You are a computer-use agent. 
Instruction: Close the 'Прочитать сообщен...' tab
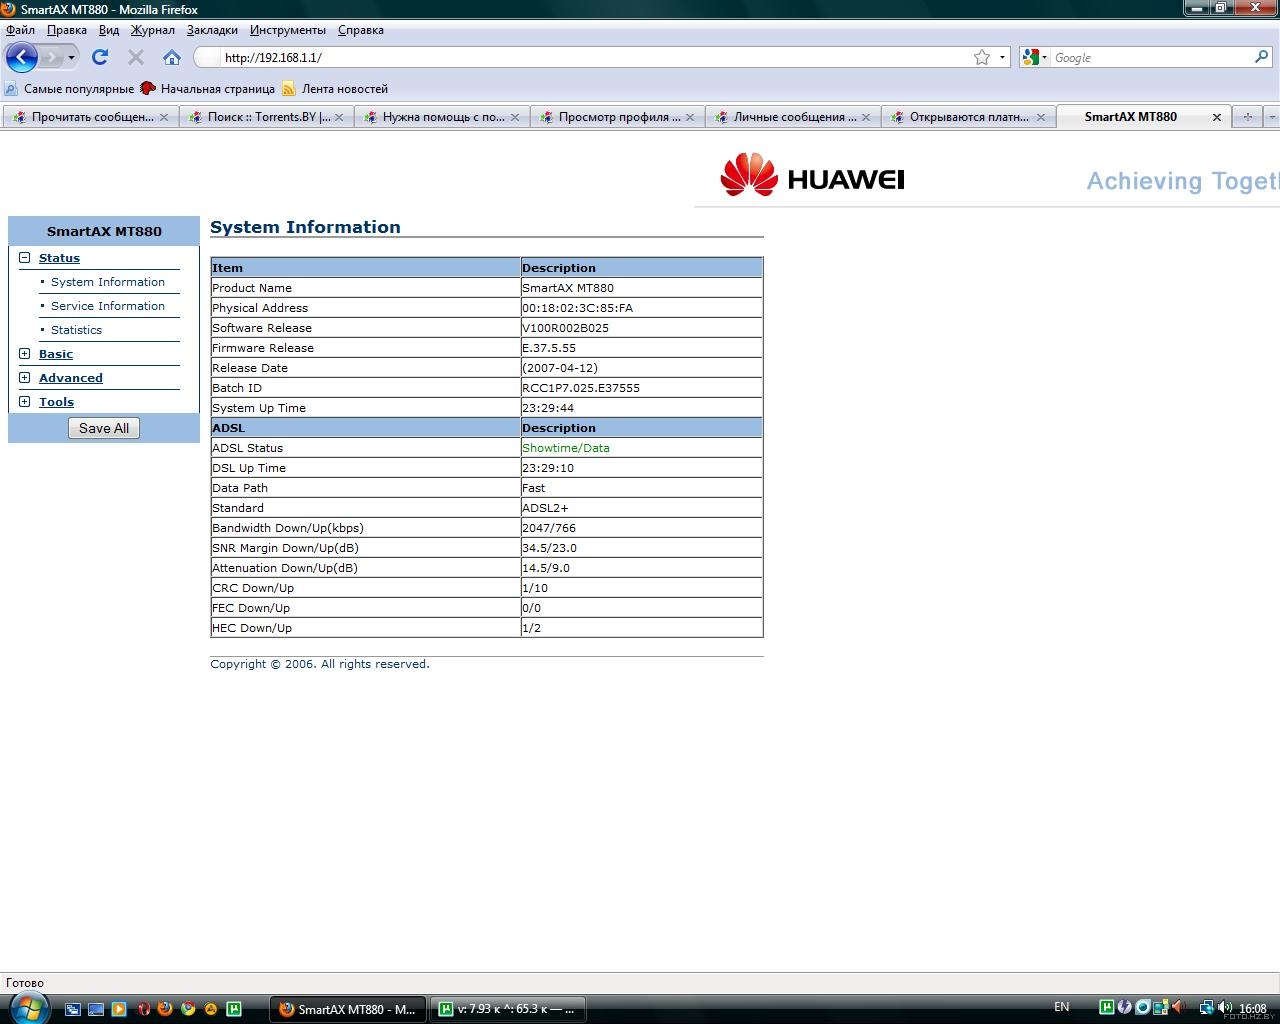tap(164, 117)
